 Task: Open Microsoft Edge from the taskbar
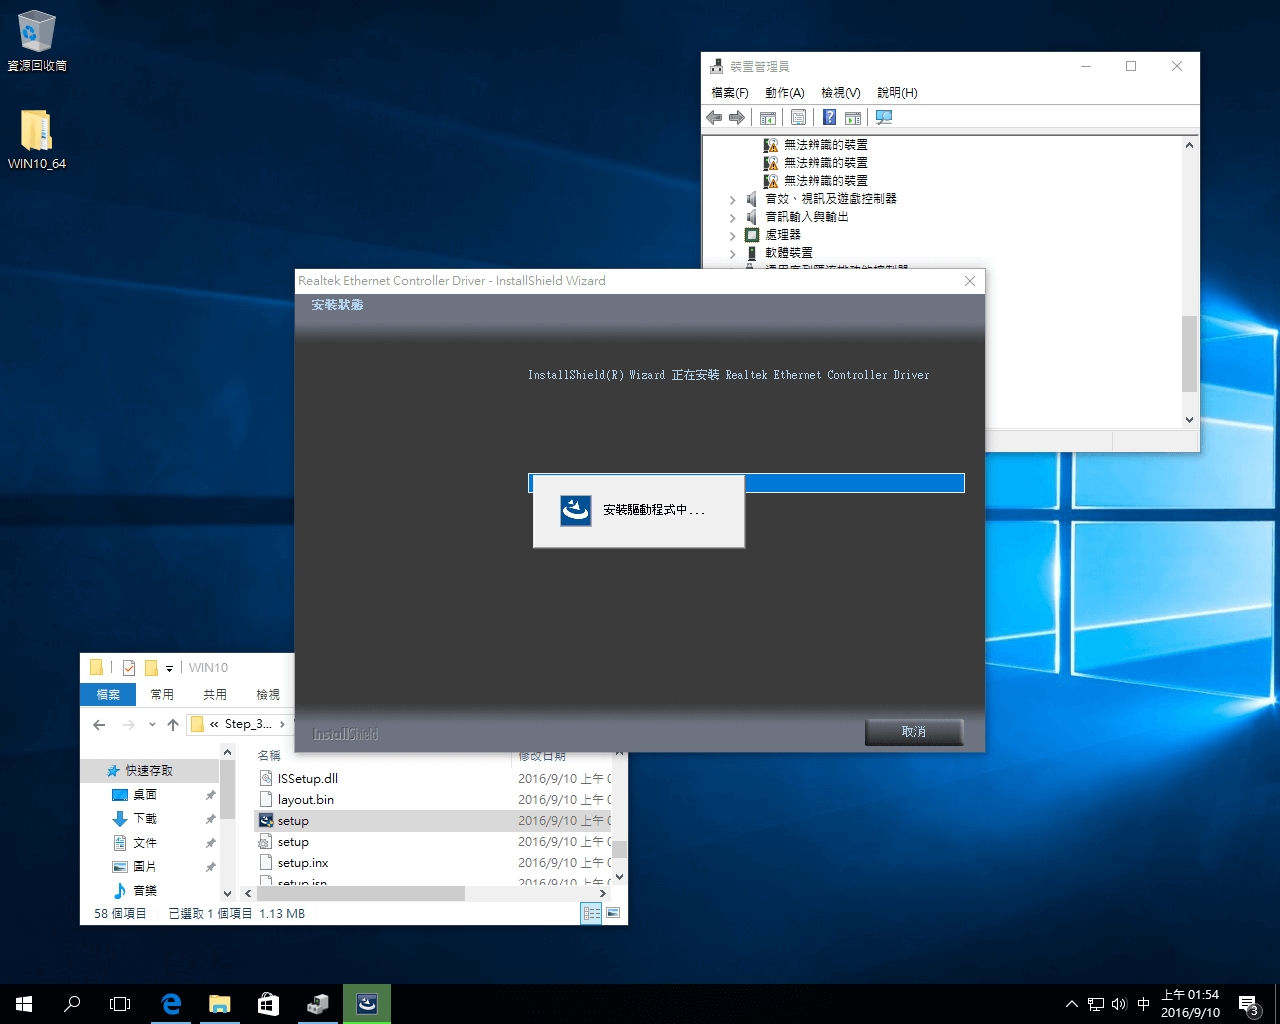171,1004
